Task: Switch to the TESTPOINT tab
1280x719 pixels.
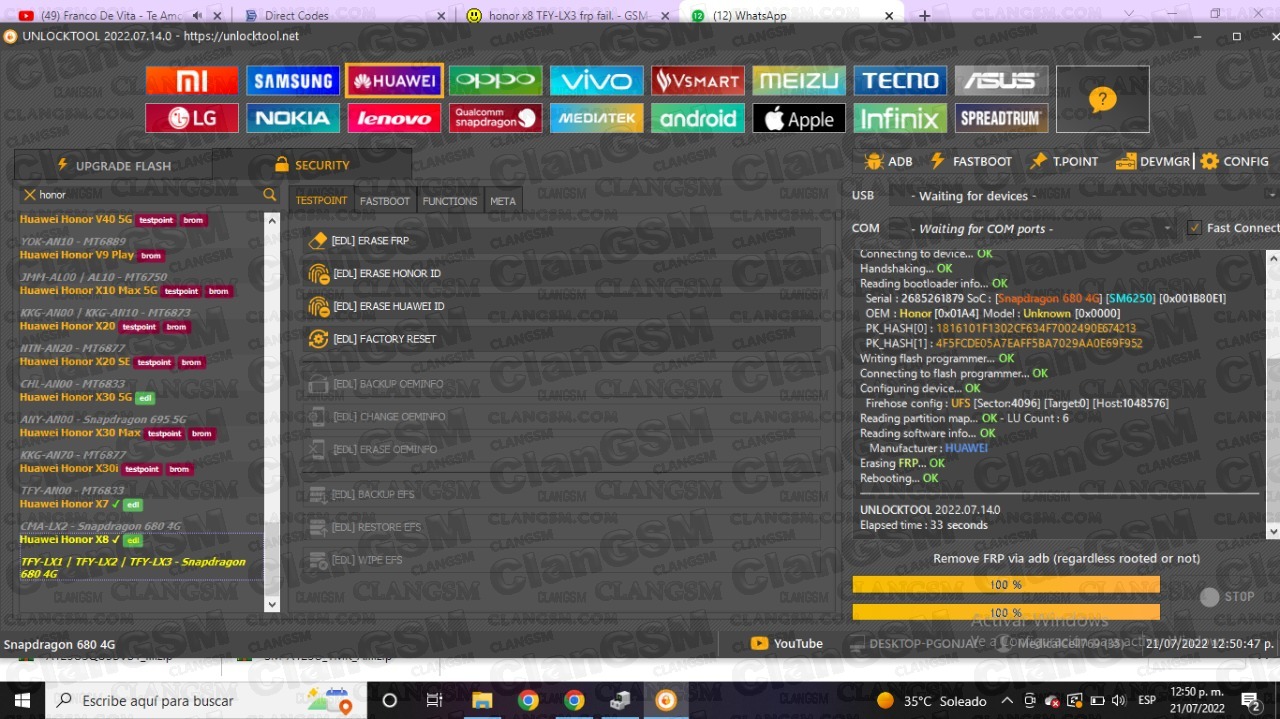Action: click(321, 201)
